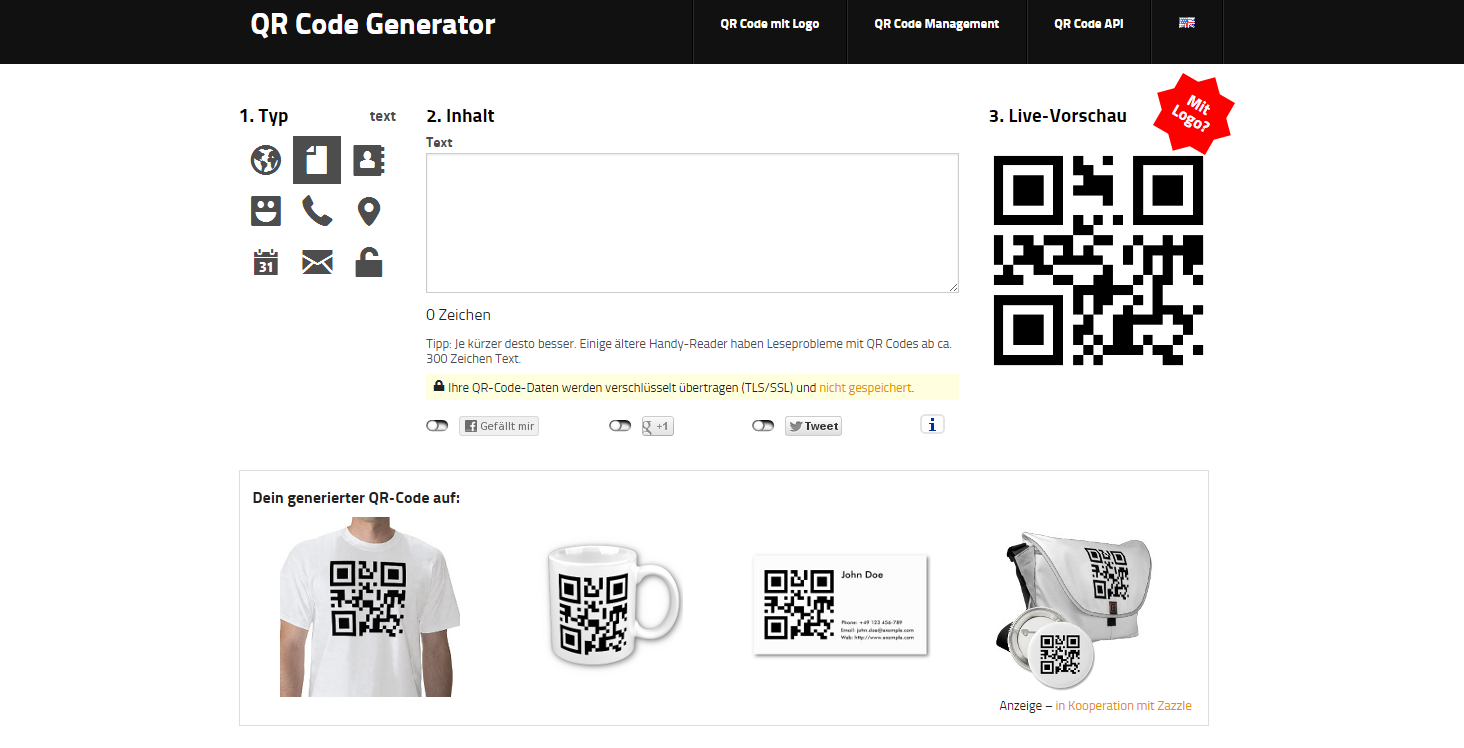
Task: Choose the vCard contact type icon
Action: [369, 160]
